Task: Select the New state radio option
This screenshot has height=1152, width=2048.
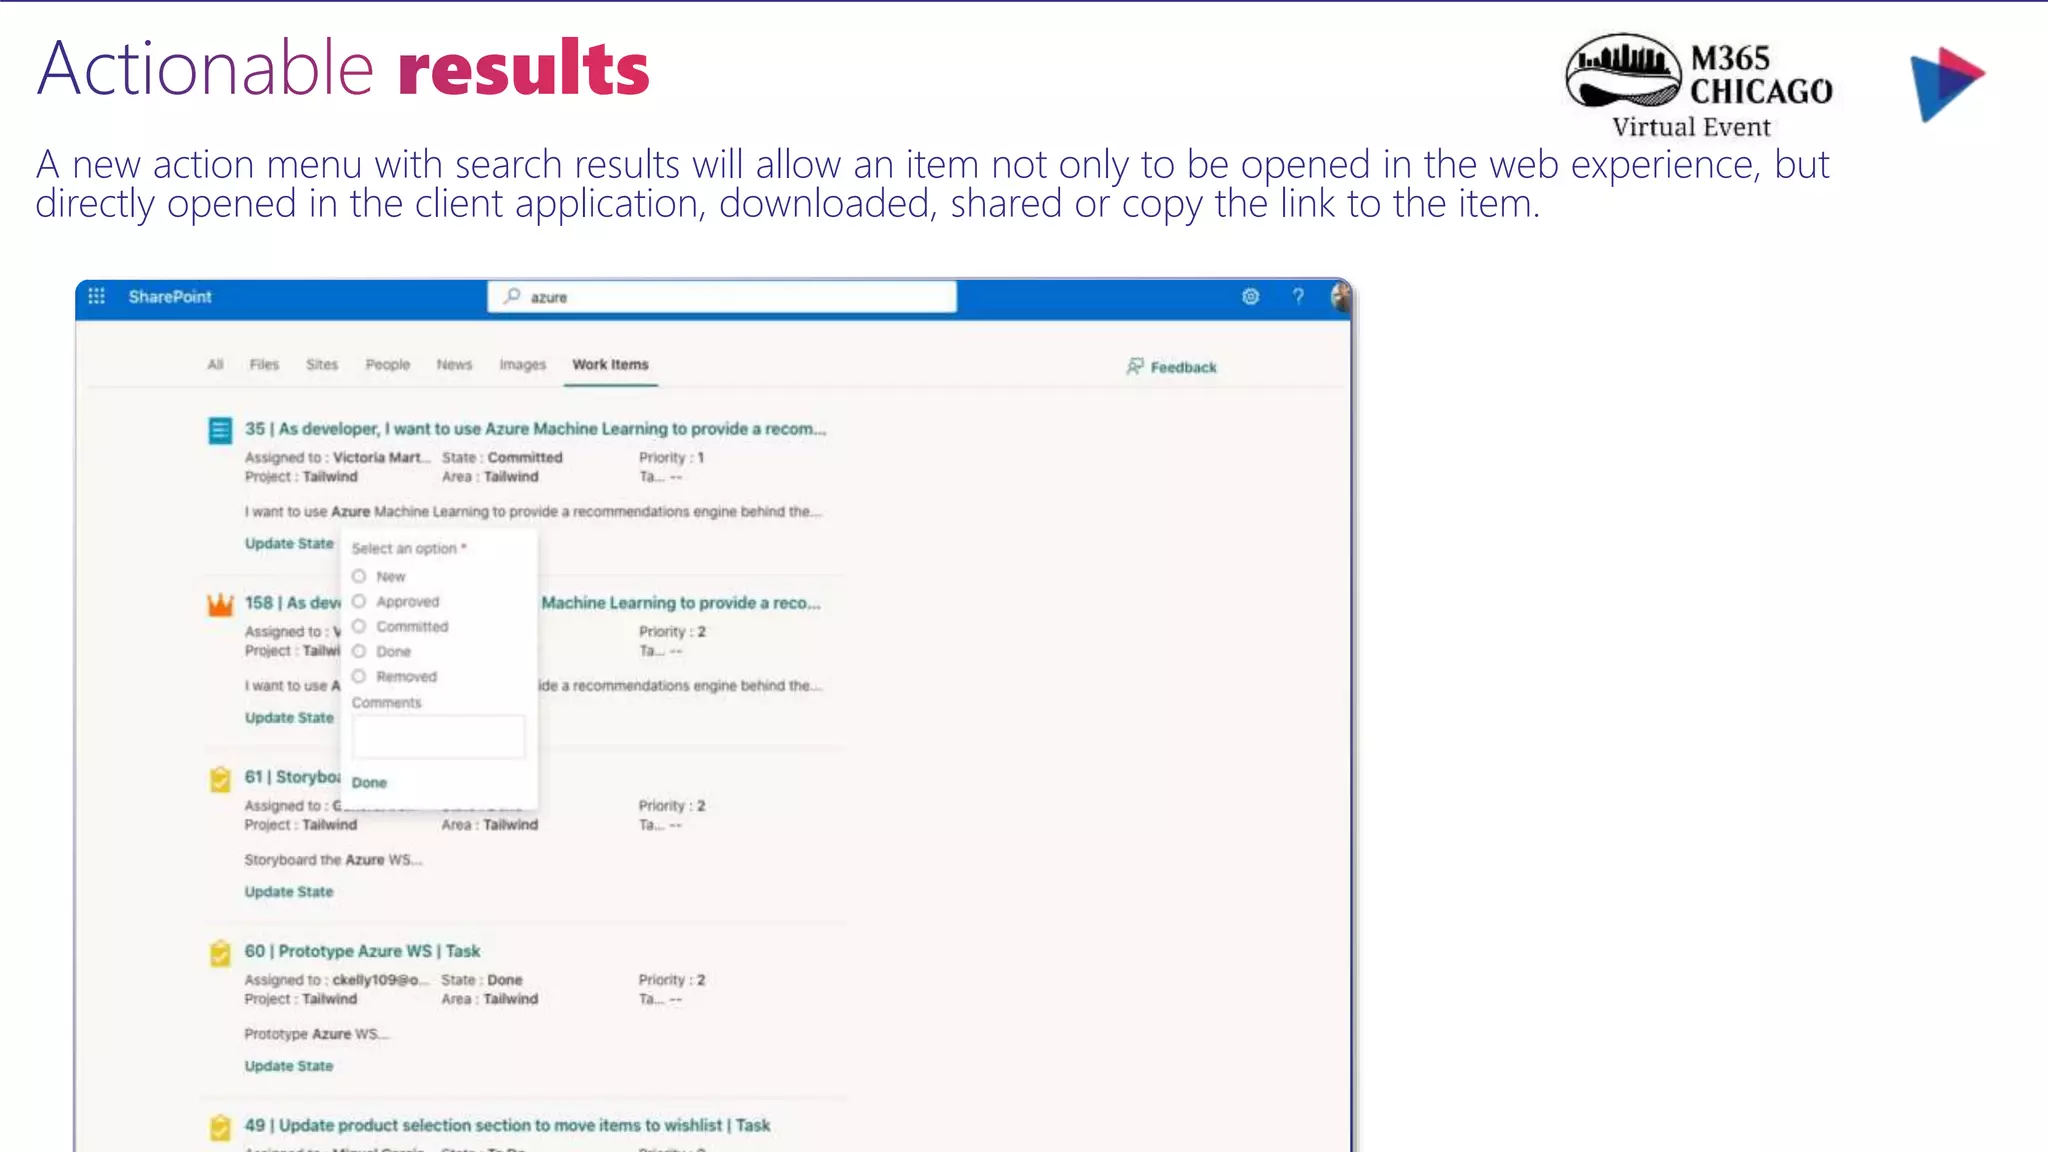Action: [359, 576]
